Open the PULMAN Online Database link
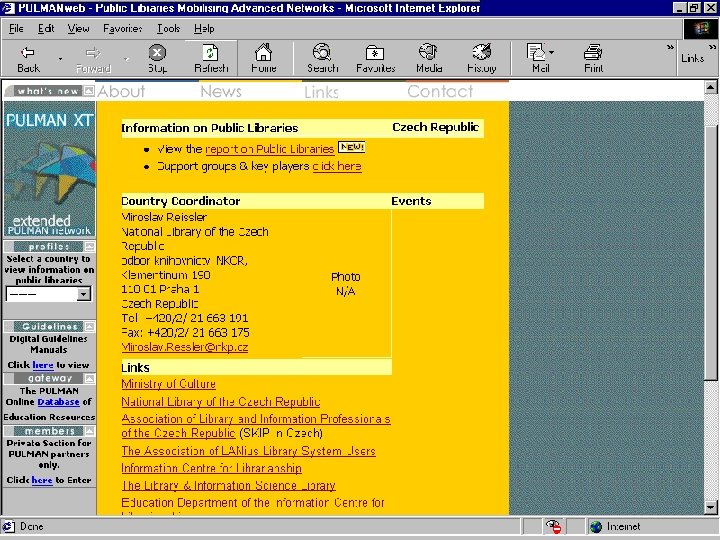This screenshot has height=540, width=720. coord(58,402)
